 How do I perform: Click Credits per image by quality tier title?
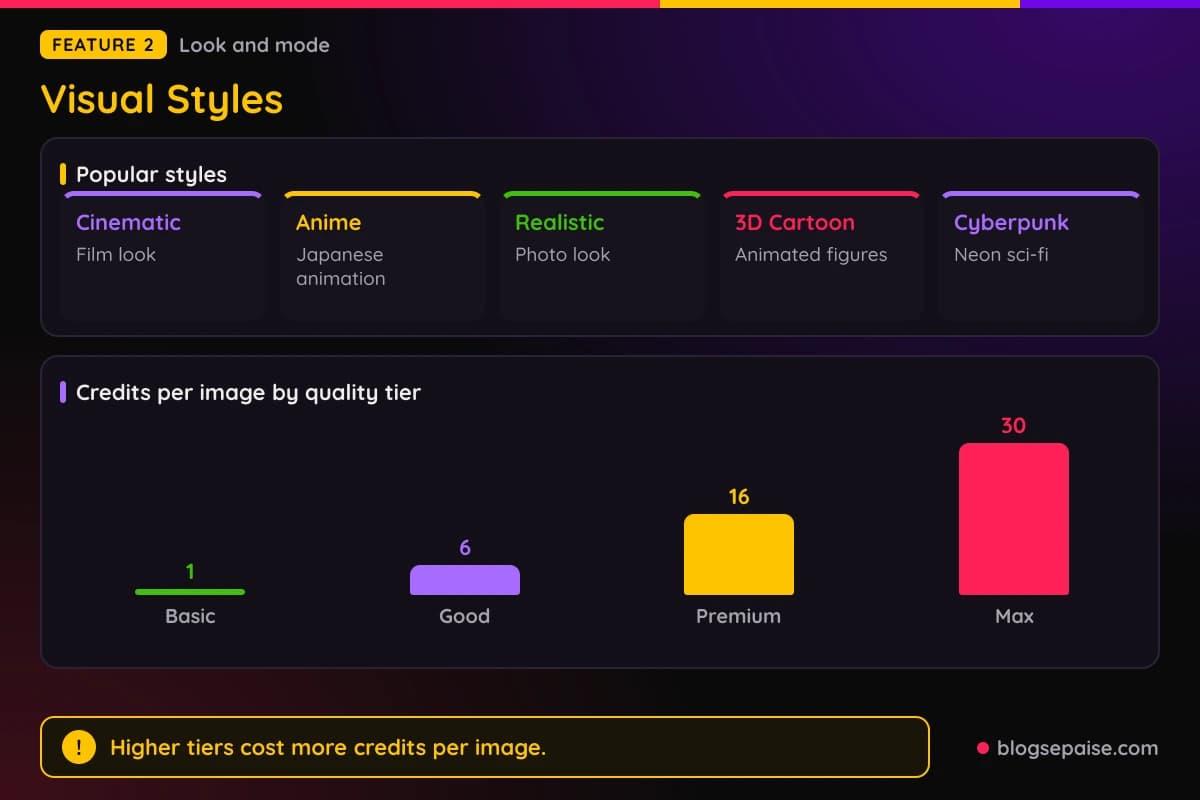tap(248, 392)
